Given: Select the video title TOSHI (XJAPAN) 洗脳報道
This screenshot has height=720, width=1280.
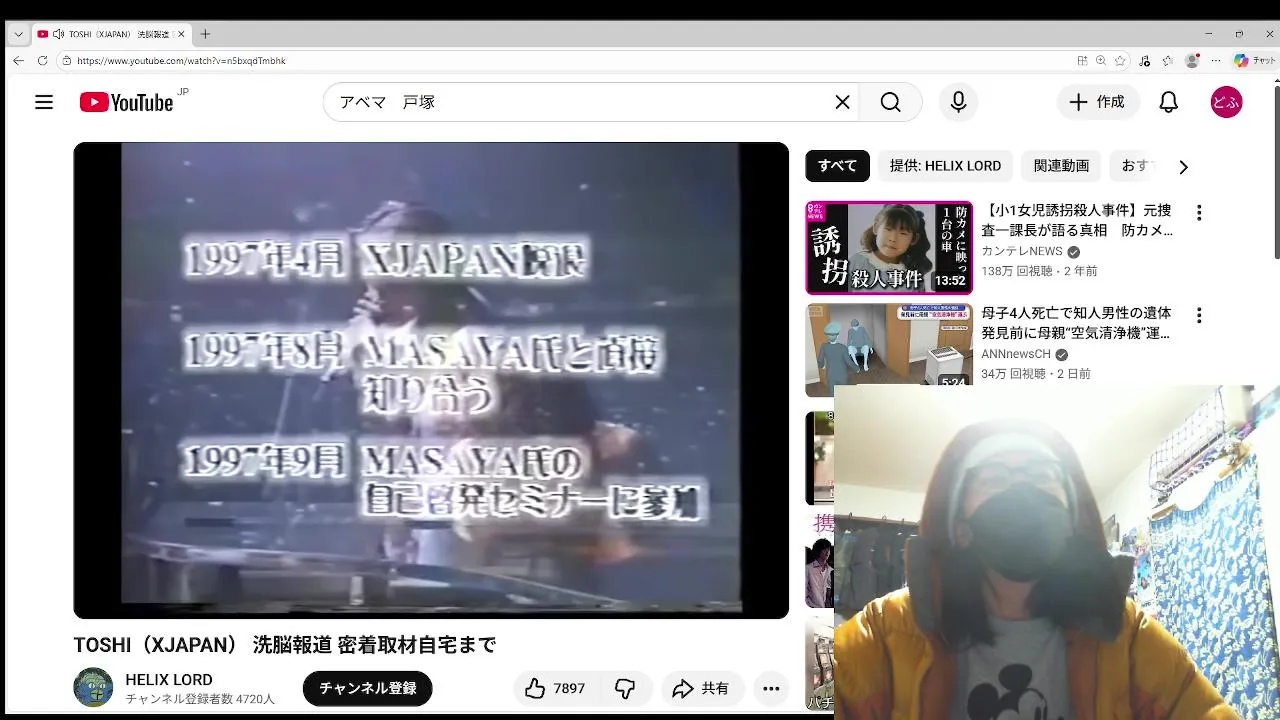Looking at the screenshot, I should coord(285,645).
